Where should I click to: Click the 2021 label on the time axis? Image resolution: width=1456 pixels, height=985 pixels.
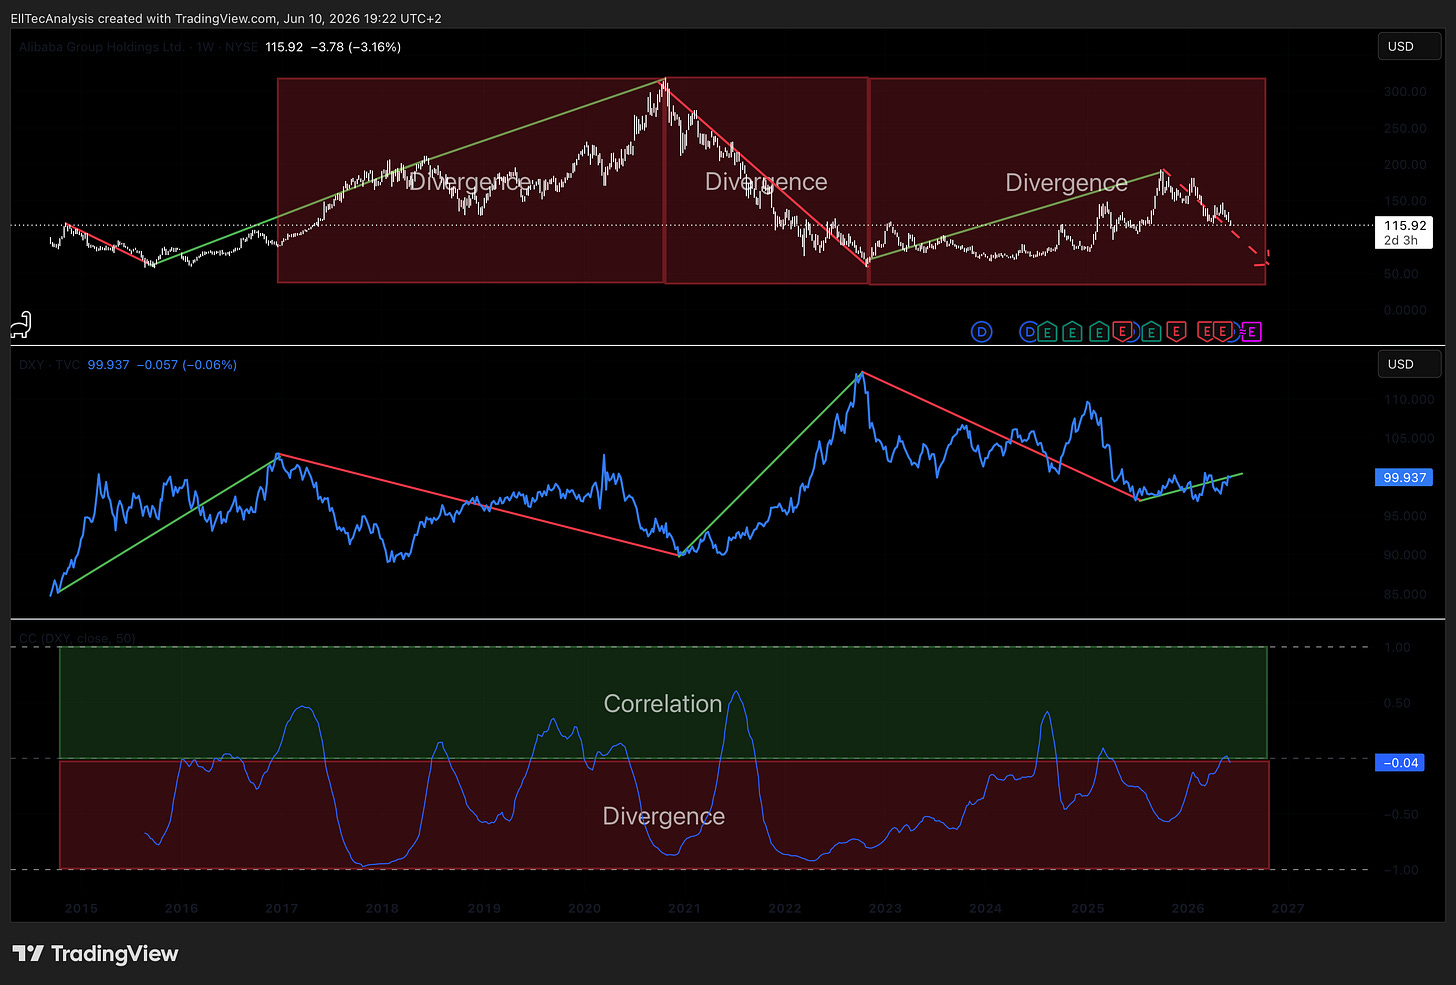(684, 908)
